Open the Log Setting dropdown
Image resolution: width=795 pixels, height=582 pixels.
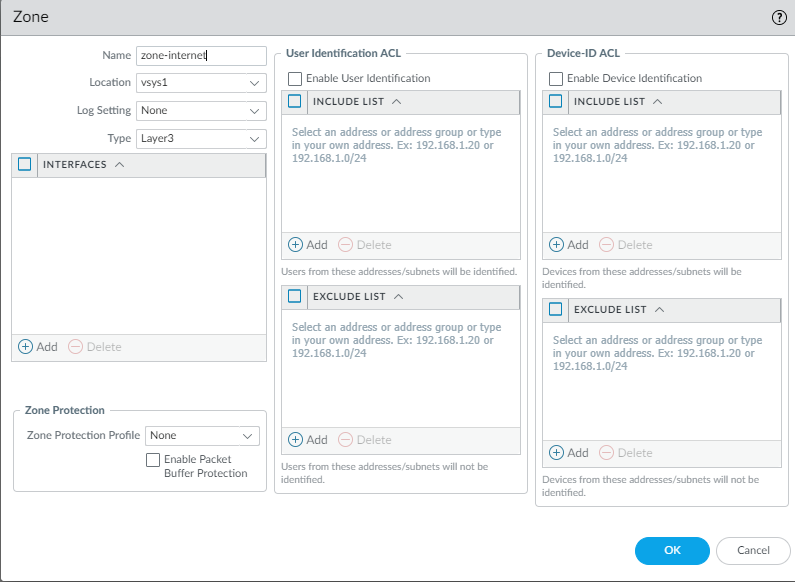[200, 110]
